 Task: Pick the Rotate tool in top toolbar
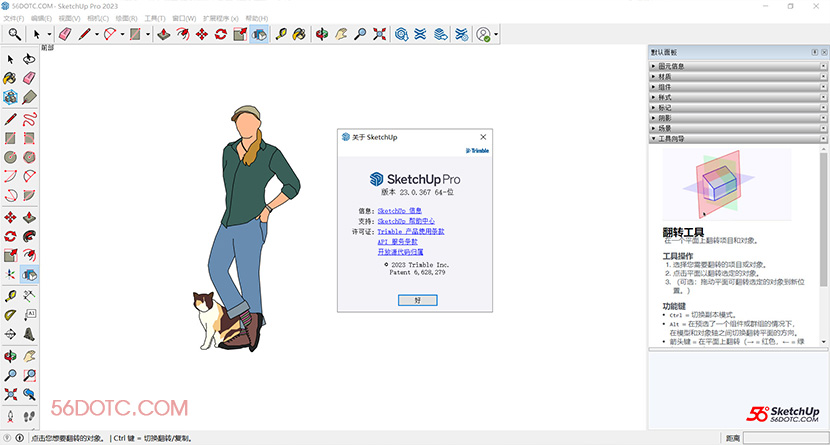pyautogui.click(x=221, y=34)
